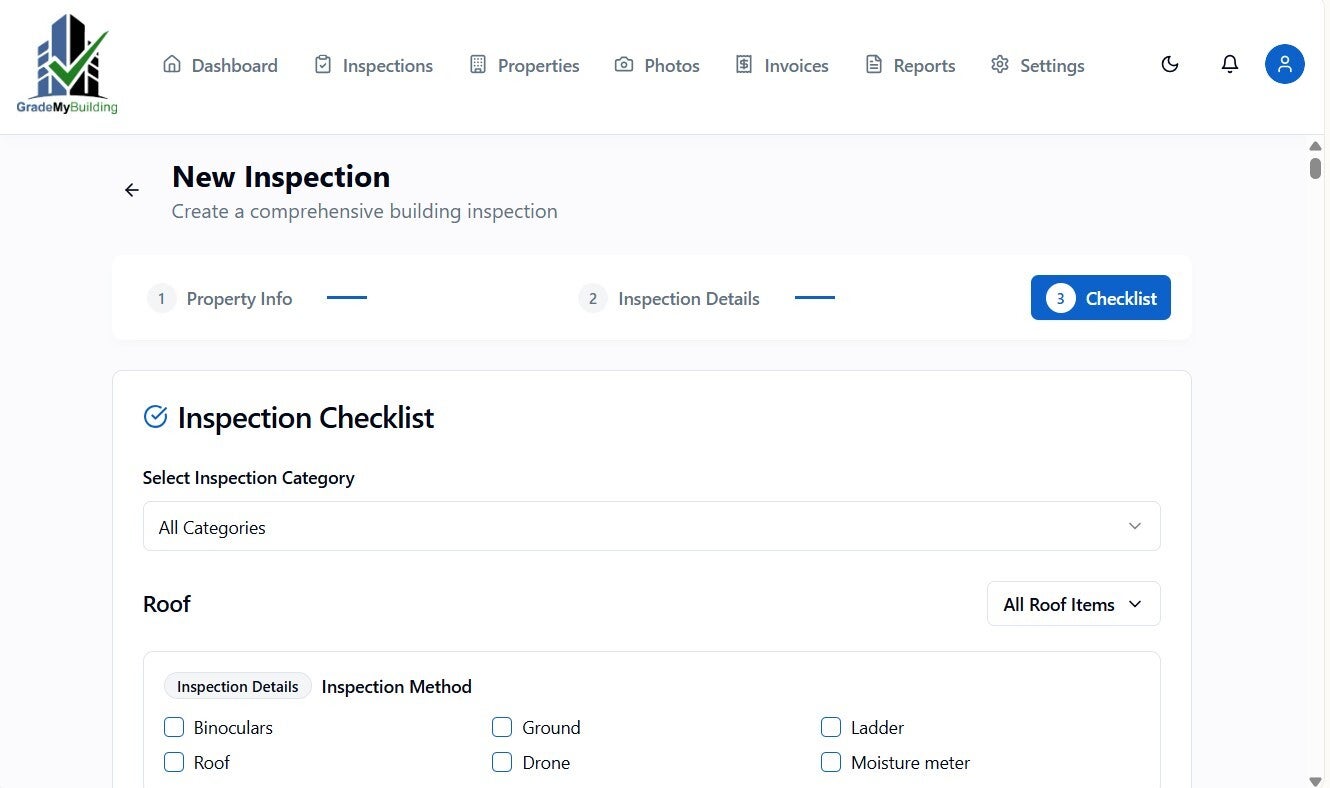Open the Reports menu item
This screenshot has height=788, width=1330.
910,65
